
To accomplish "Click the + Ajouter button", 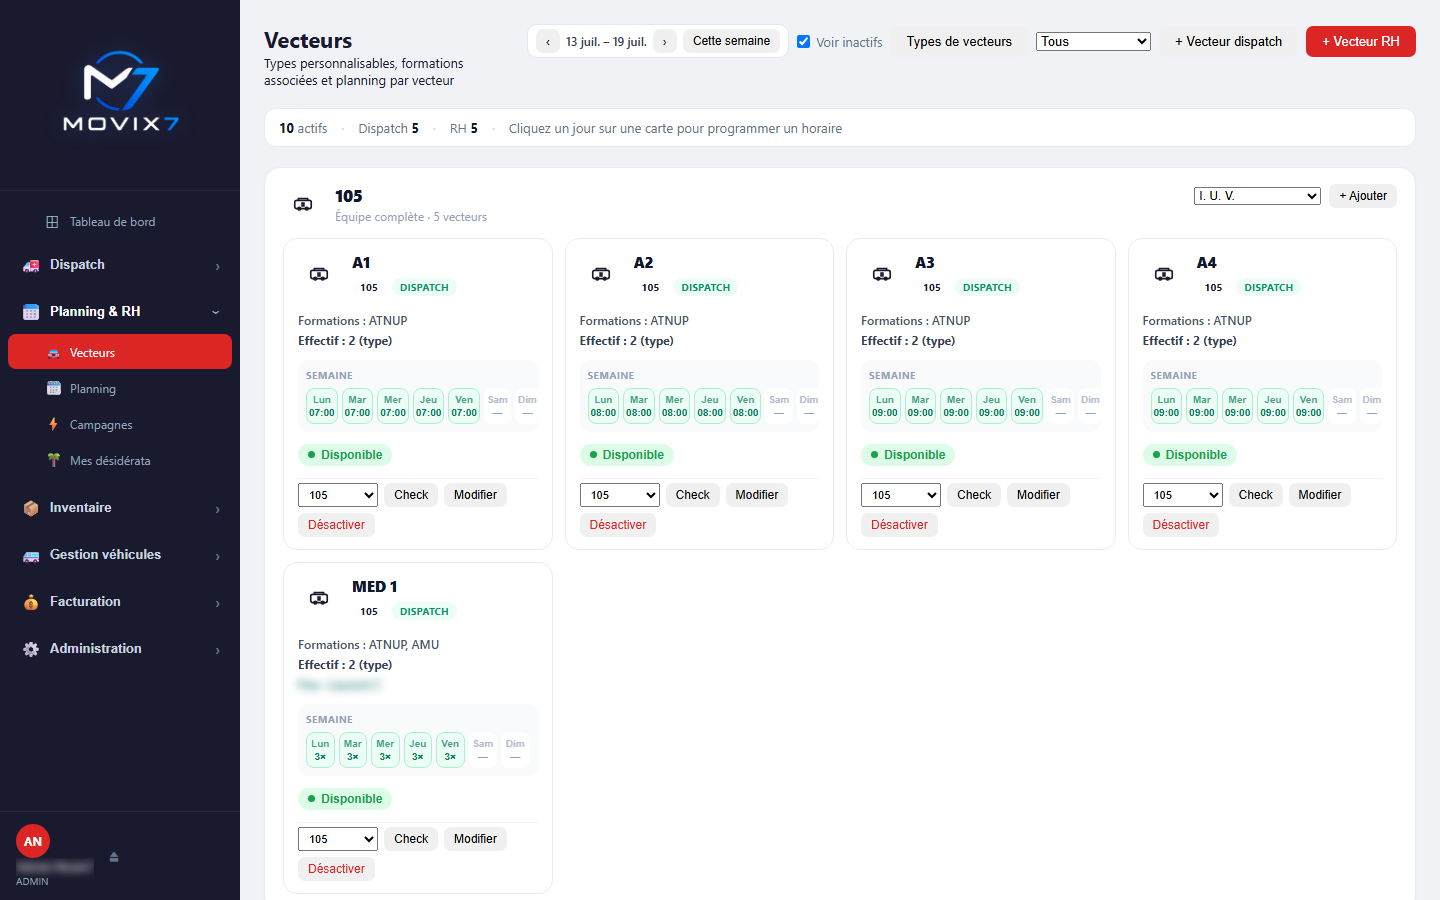I will click(1363, 196).
